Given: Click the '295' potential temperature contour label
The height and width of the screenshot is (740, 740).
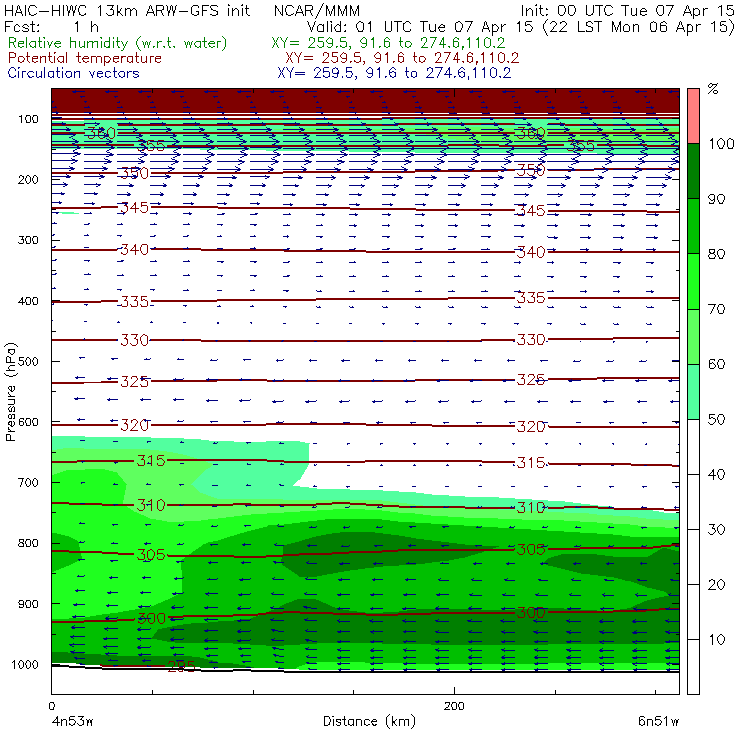Looking at the screenshot, I should (x=181, y=666).
